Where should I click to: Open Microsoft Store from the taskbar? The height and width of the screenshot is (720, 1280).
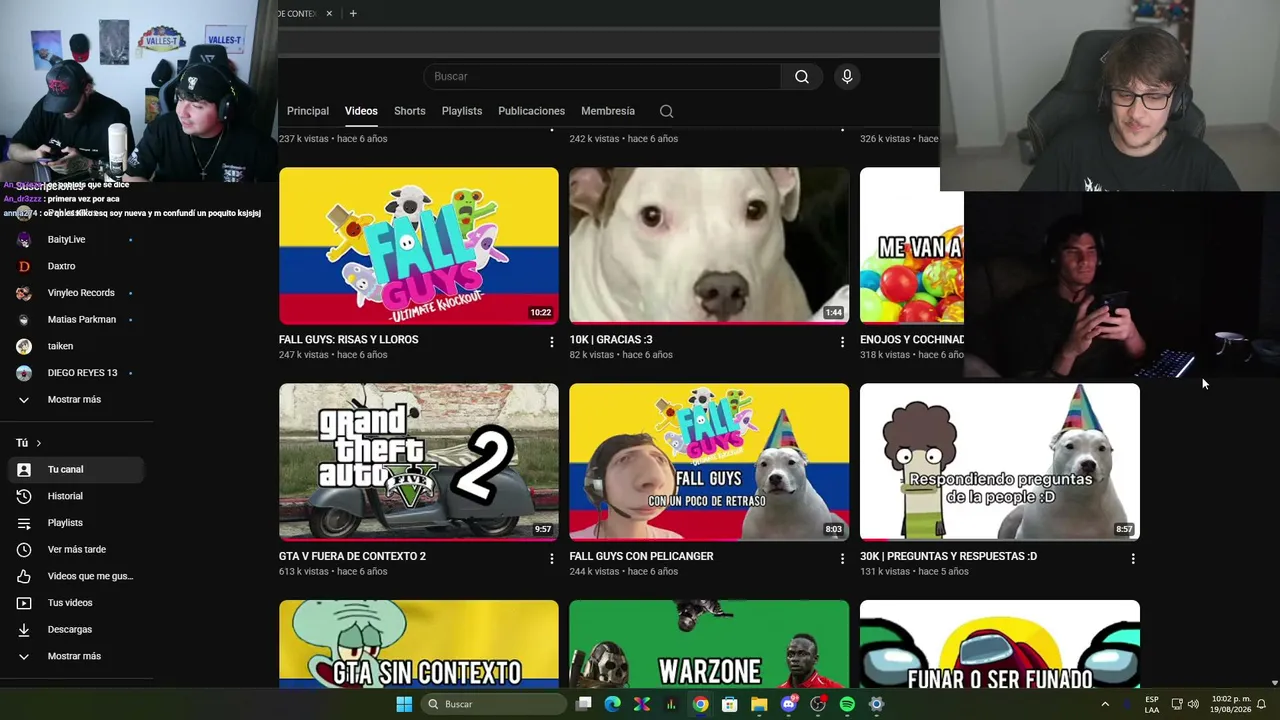pos(730,704)
